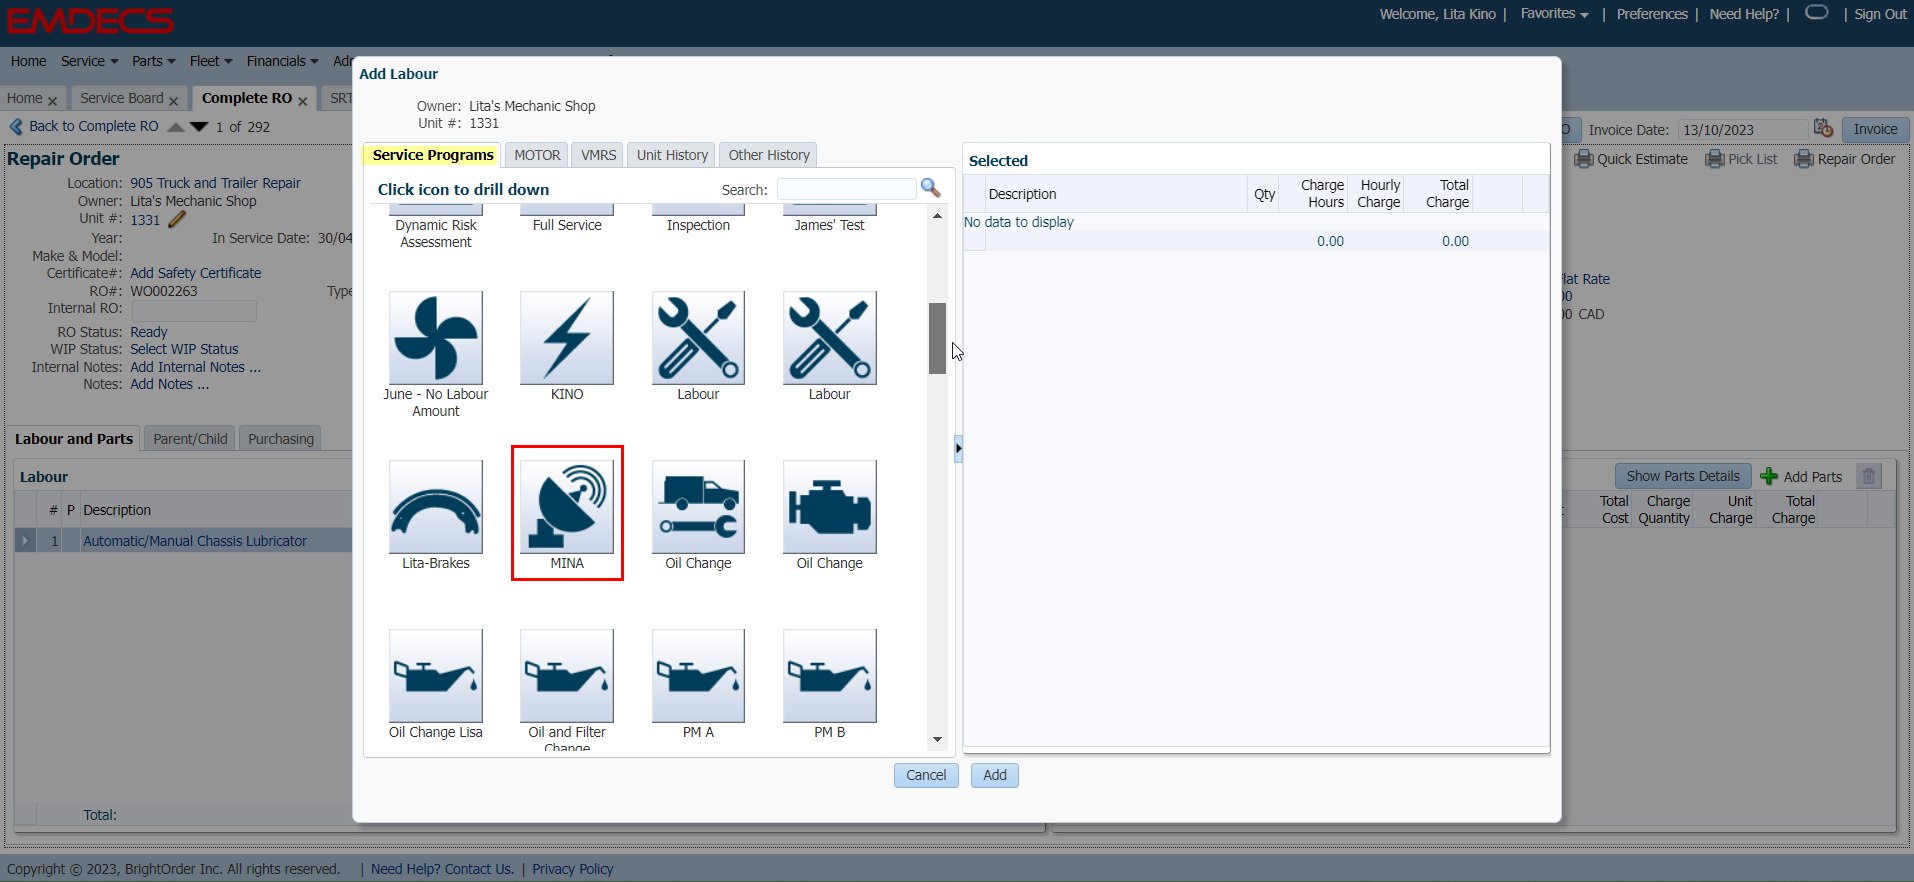Screen dimensions: 1914x882
Task: Open the June - No Labour Amount fan icon
Action: pos(436,338)
